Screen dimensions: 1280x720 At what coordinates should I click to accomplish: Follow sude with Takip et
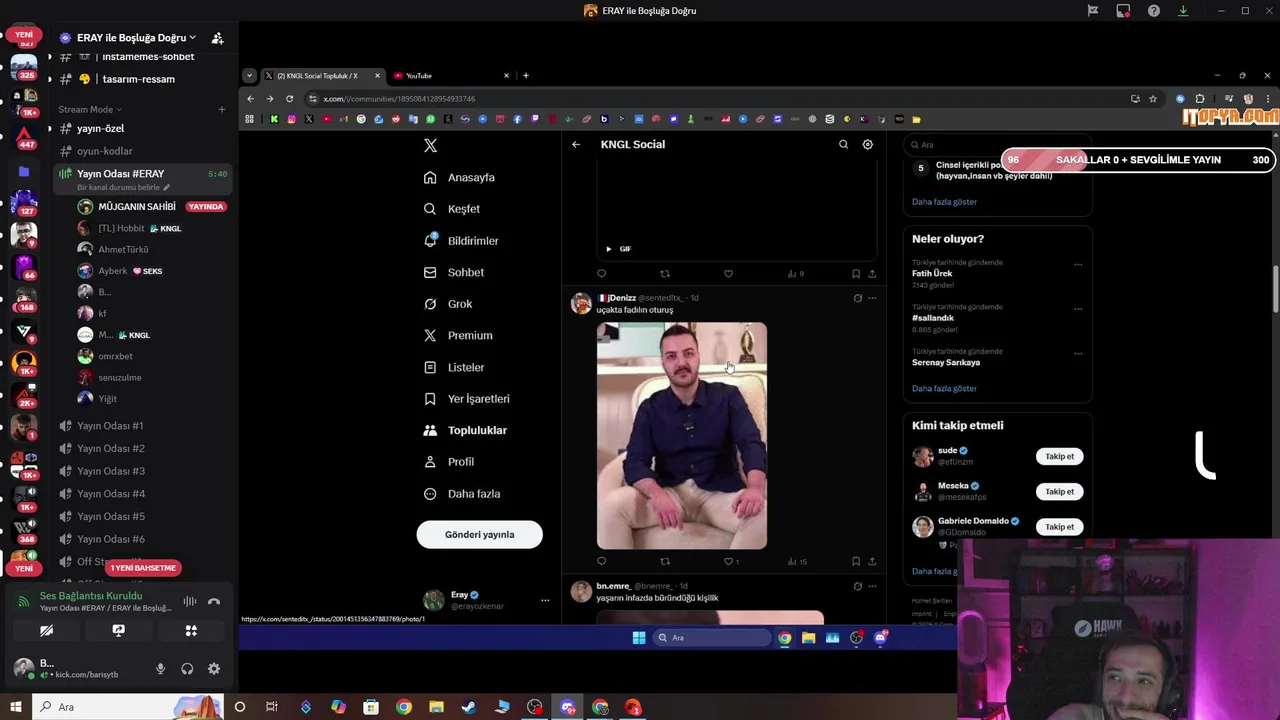point(1059,456)
